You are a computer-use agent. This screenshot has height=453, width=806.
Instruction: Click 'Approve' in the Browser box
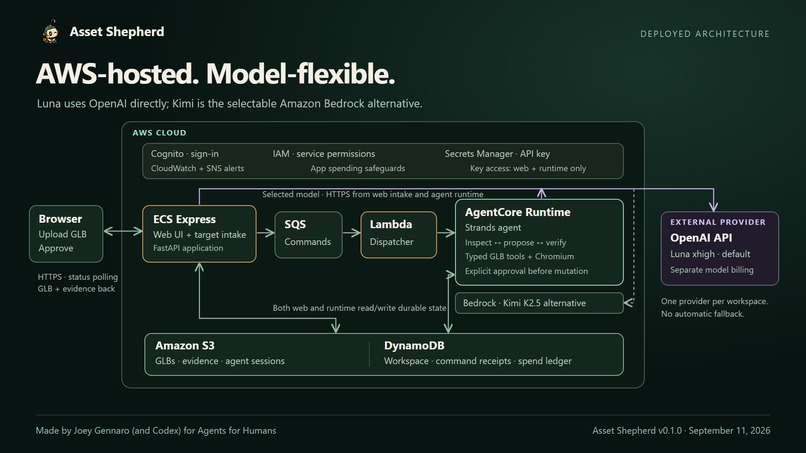coord(56,248)
